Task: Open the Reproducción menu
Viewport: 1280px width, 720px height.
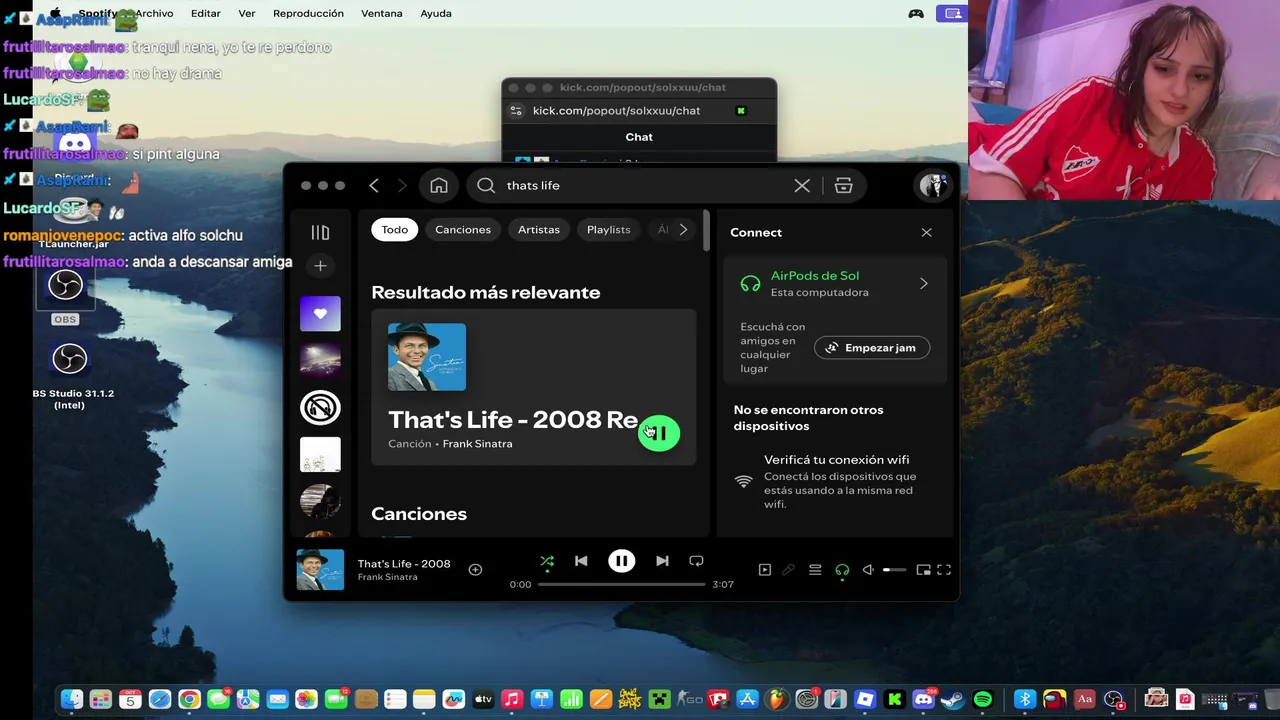Action: [x=308, y=13]
